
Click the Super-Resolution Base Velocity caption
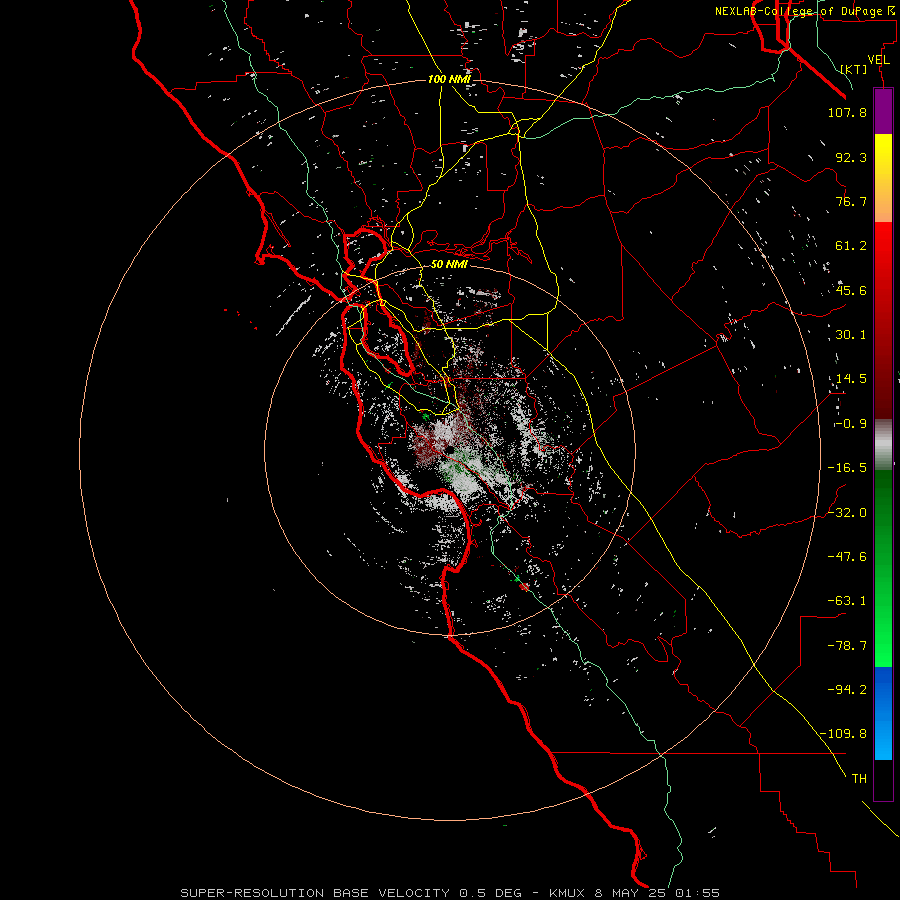coord(450,893)
